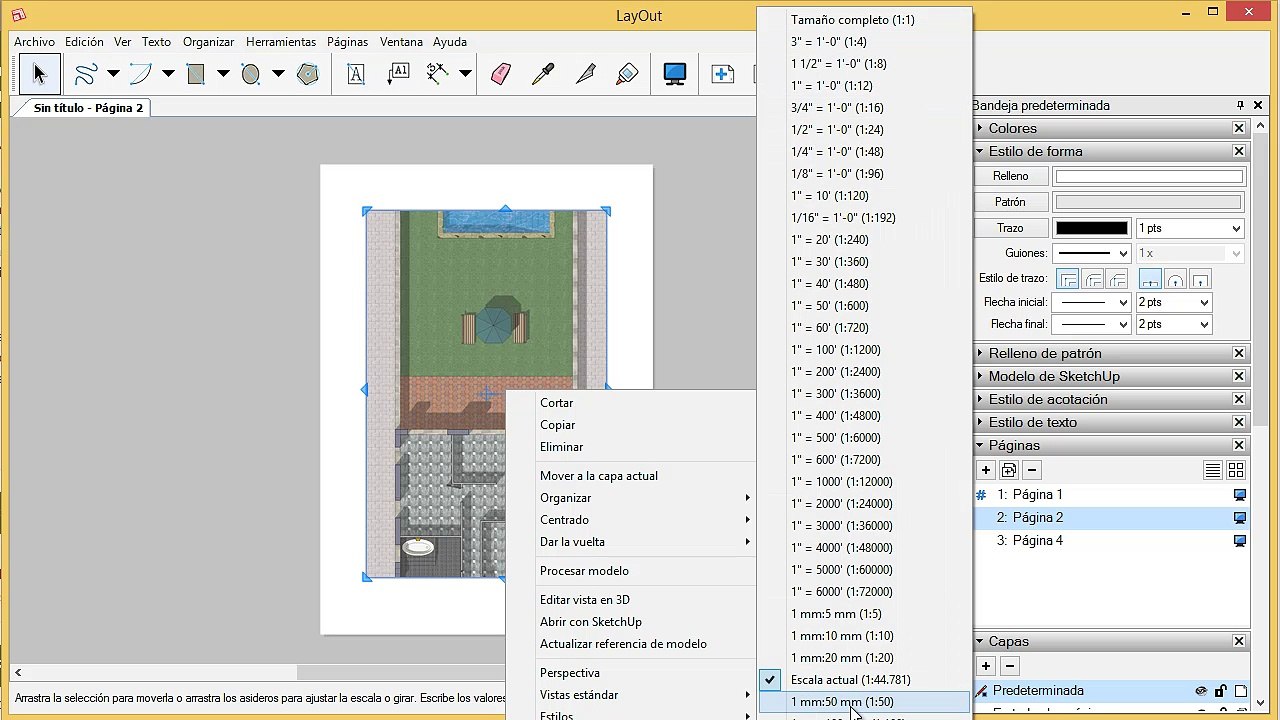The width and height of the screenshot is (1280, 720).
Task: Switch Páginas panel to thumbnail view
Action: pyautogui.click(x=1236, y=470)
